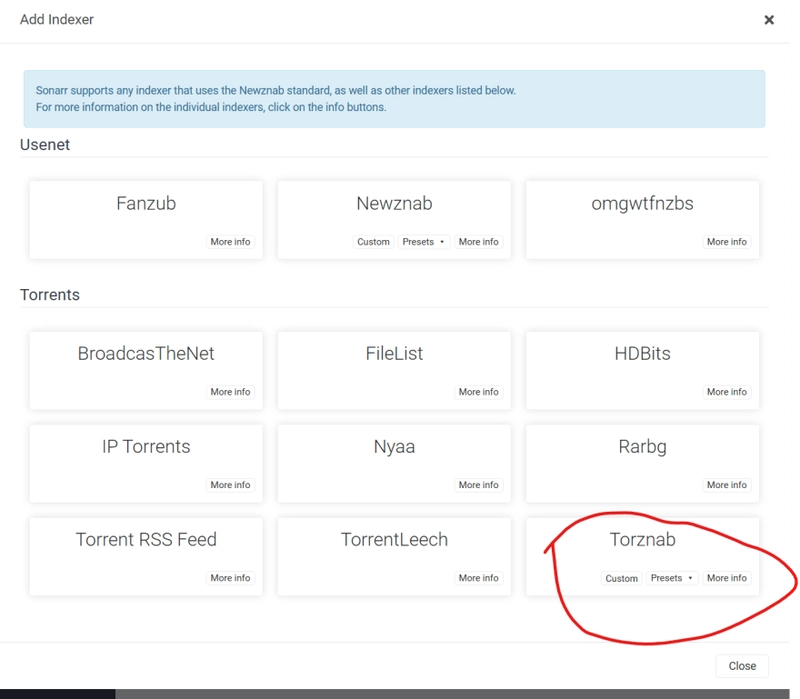
Task: Open More info for Fanzub
Action: (x=230, y=242)
